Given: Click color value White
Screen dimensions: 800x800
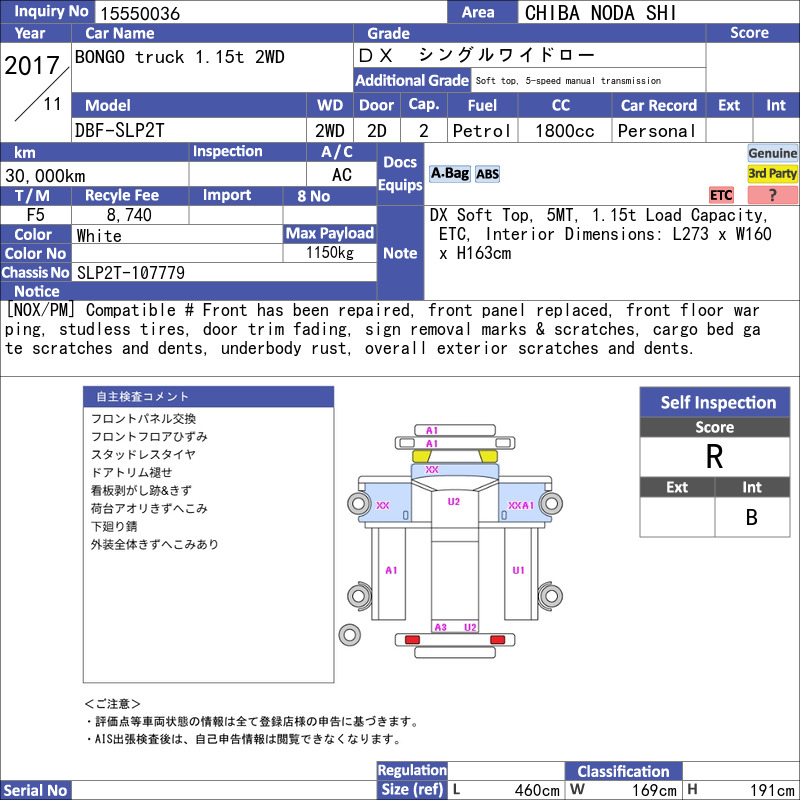Looking at the screenshot, I should pyautogui.click(x=99, y=235).
